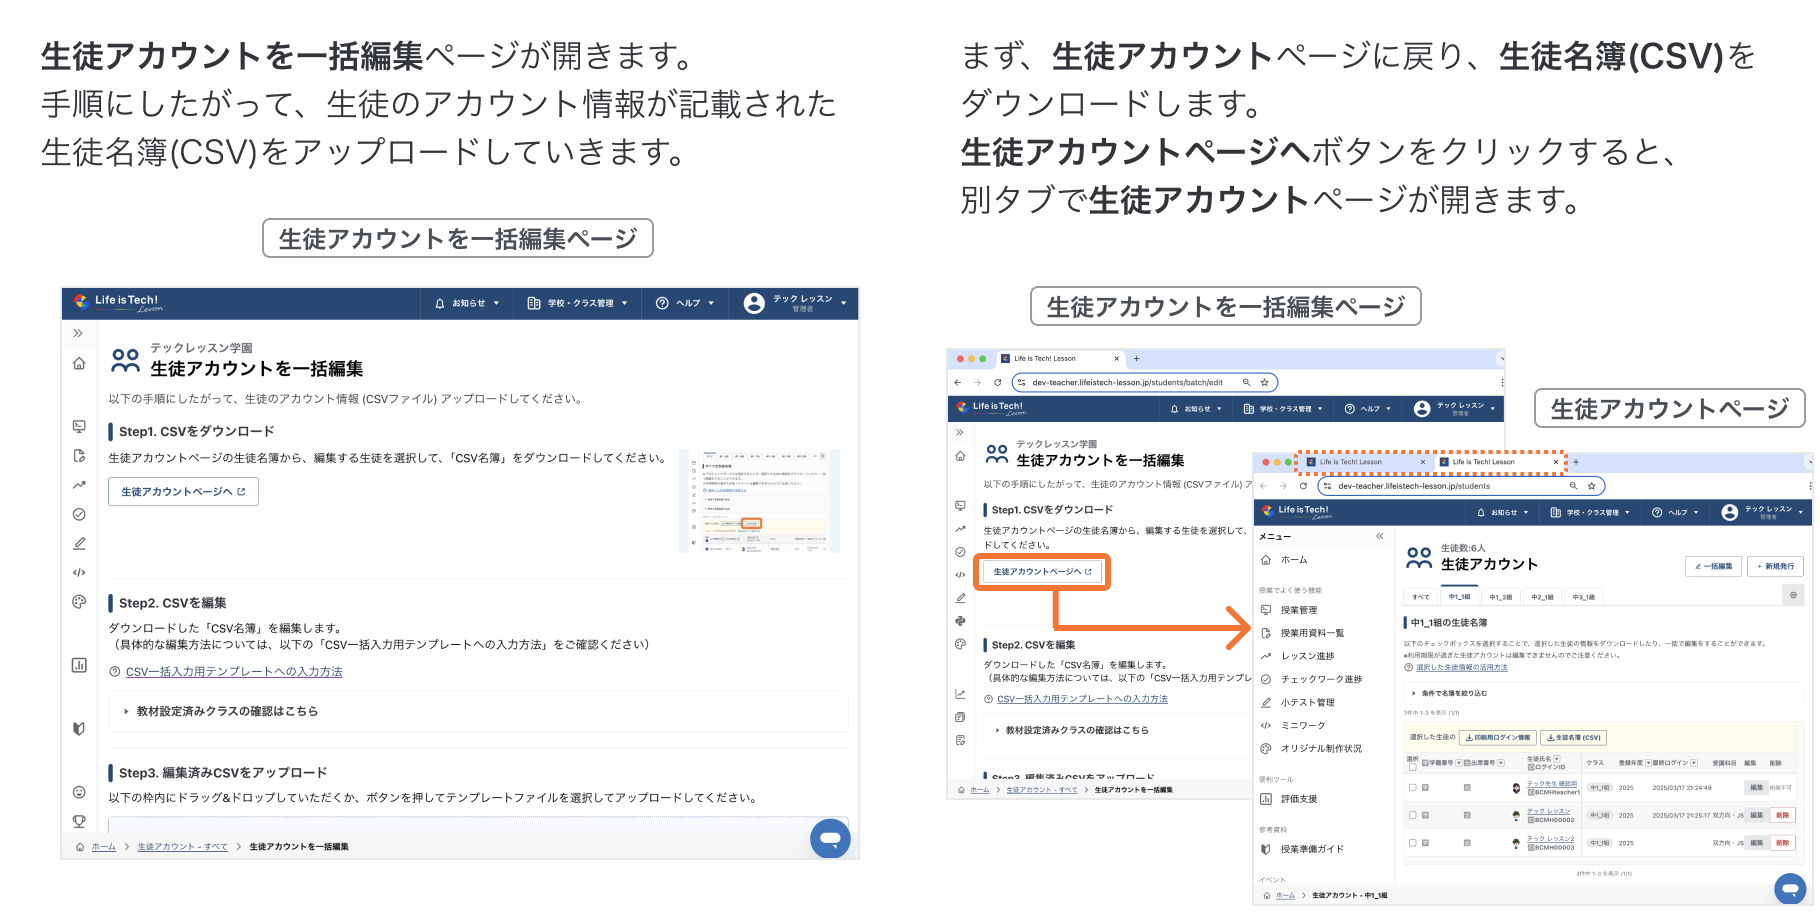Check the box for student テック レッスン2
The height and width of the screenshot is (922, 1820).
click(1413, 843)
